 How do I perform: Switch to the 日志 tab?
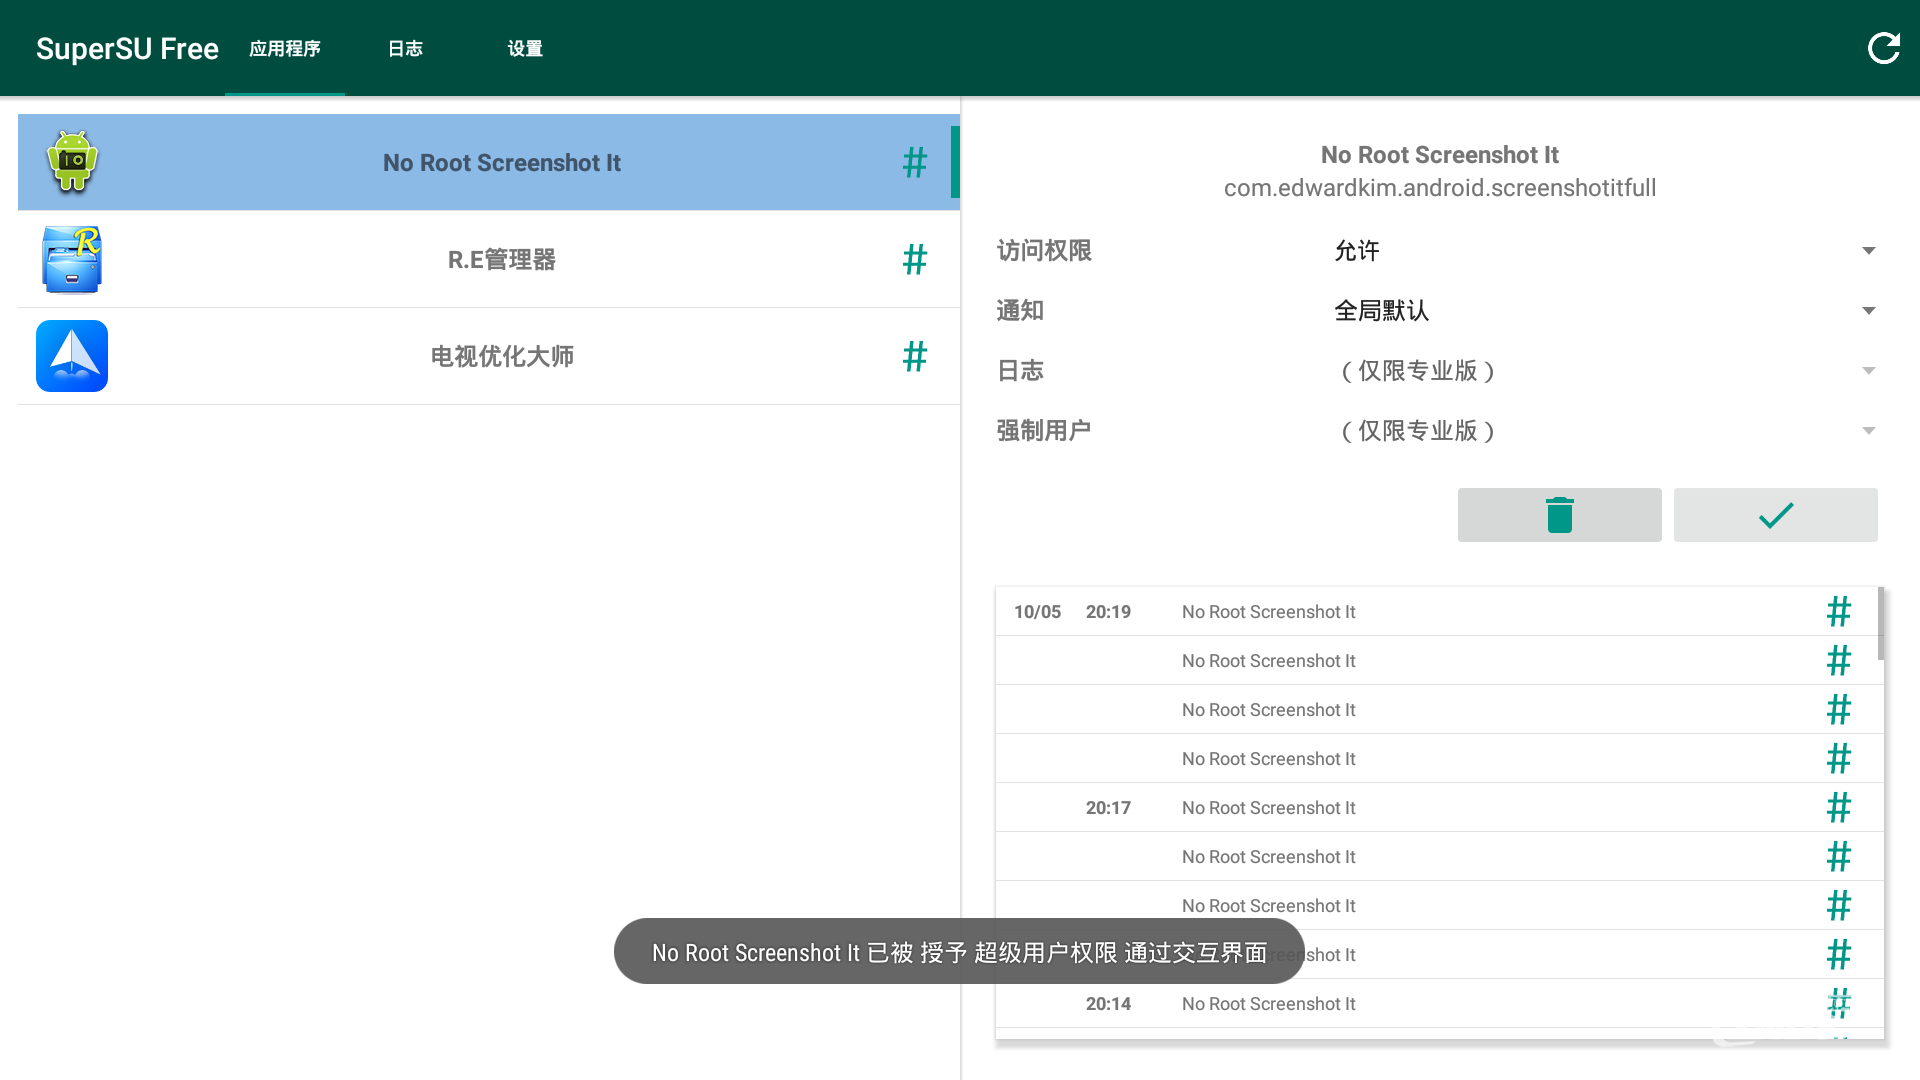(x=405, y=48)
